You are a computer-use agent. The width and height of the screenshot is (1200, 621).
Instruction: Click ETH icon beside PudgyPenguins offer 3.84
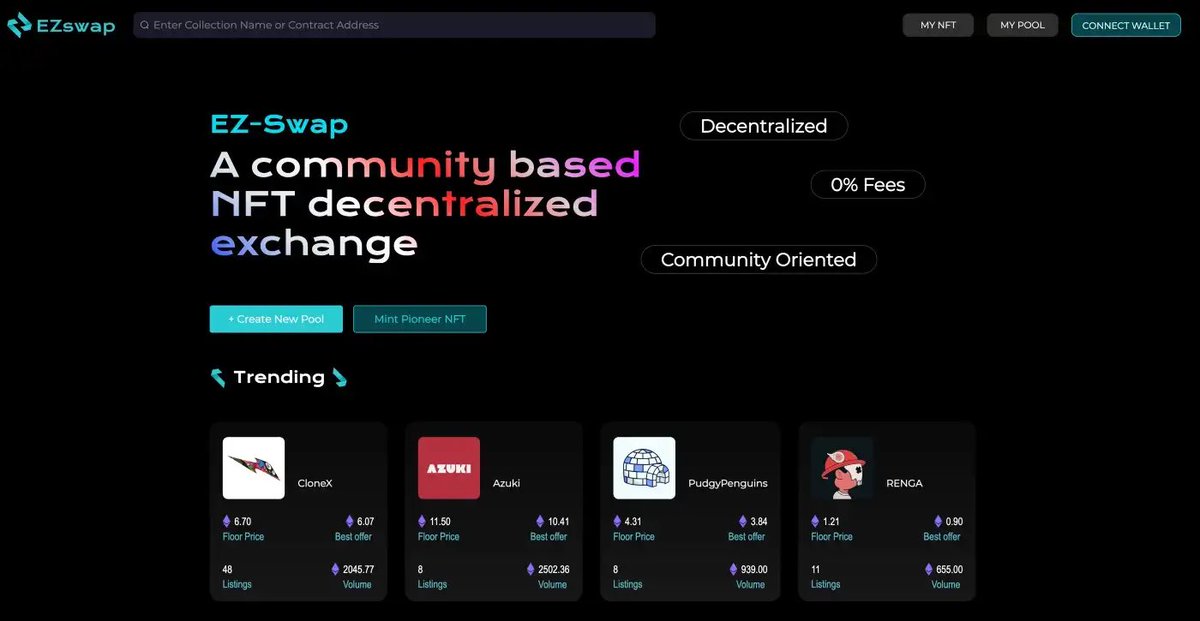[743, 521]
